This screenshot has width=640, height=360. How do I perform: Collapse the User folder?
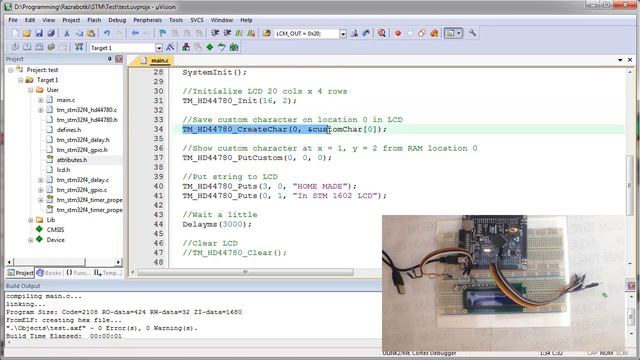pos(31,90)
